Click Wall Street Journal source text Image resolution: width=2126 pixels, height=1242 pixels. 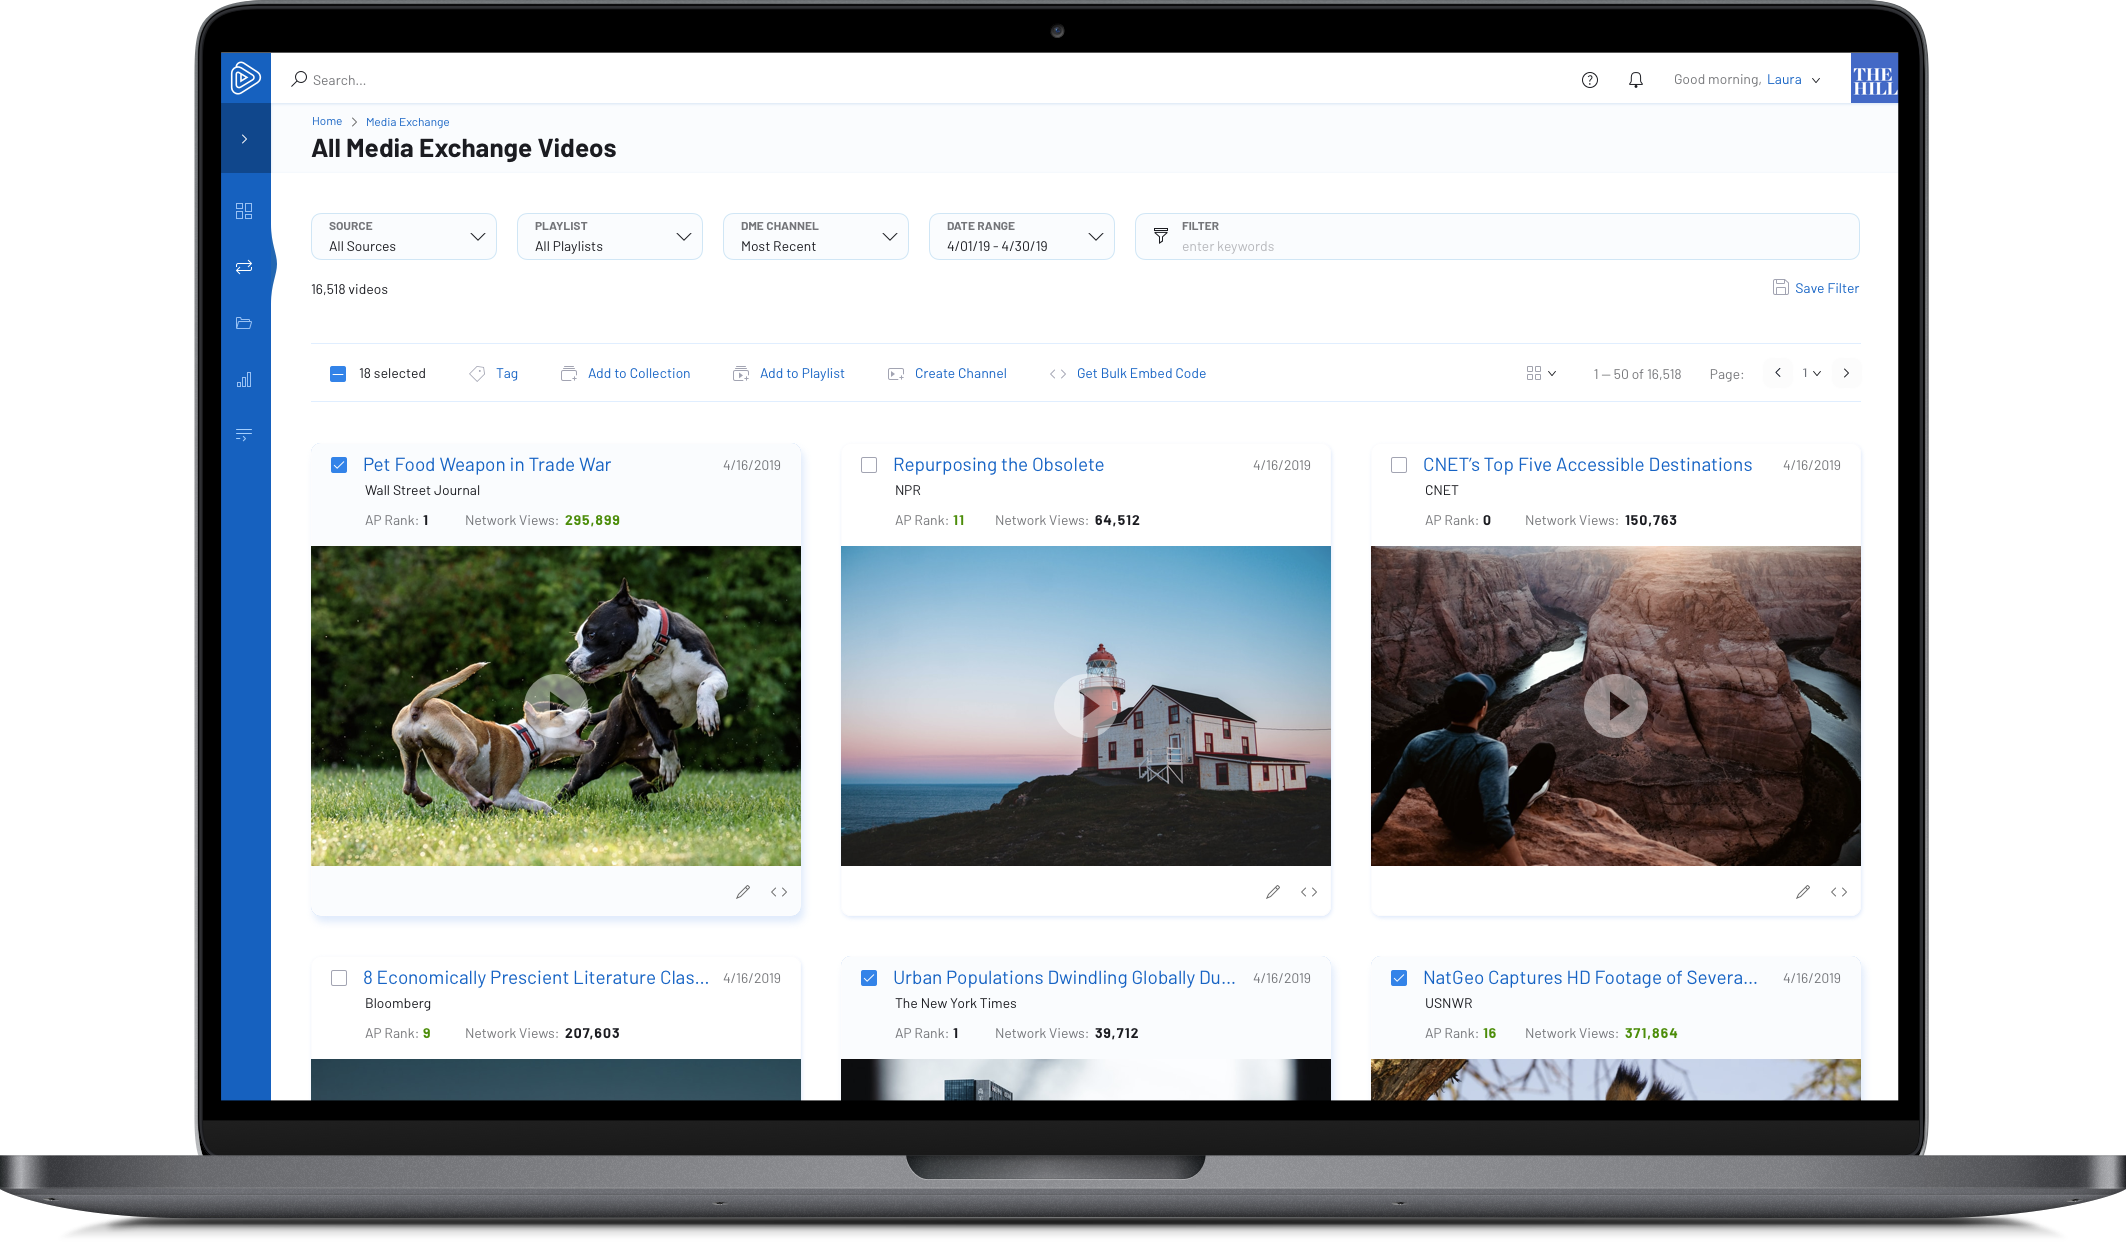422,491
